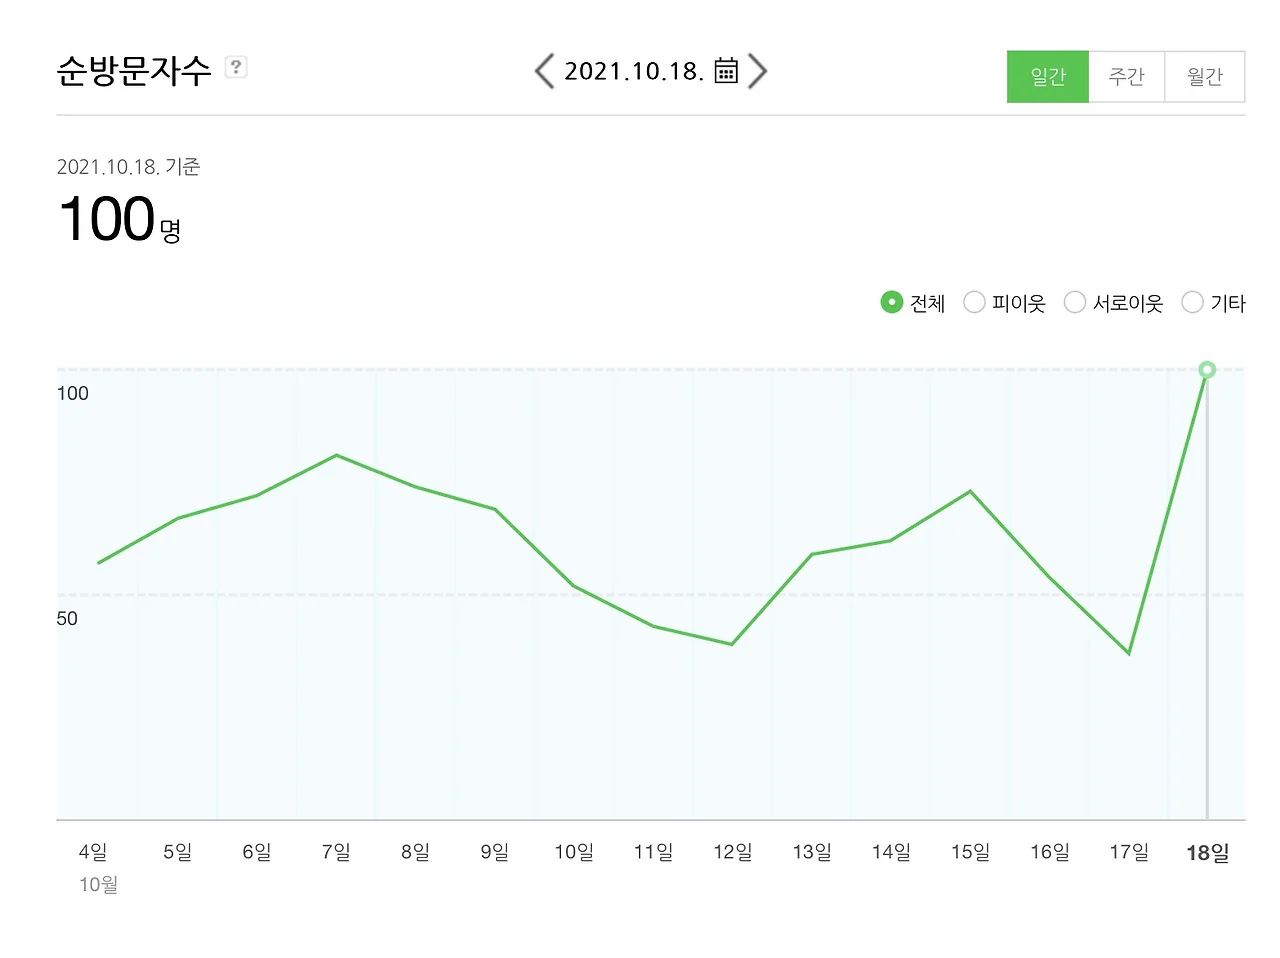Screen dimensions: 1280x958
Task: Click the question mark help icon
Action: 236,67
